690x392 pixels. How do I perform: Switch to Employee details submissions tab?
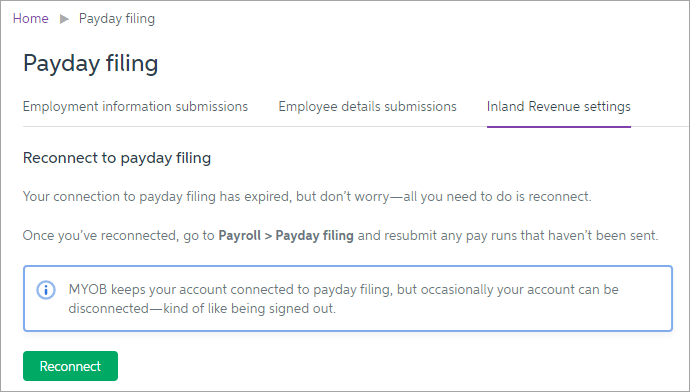point(367,107)
